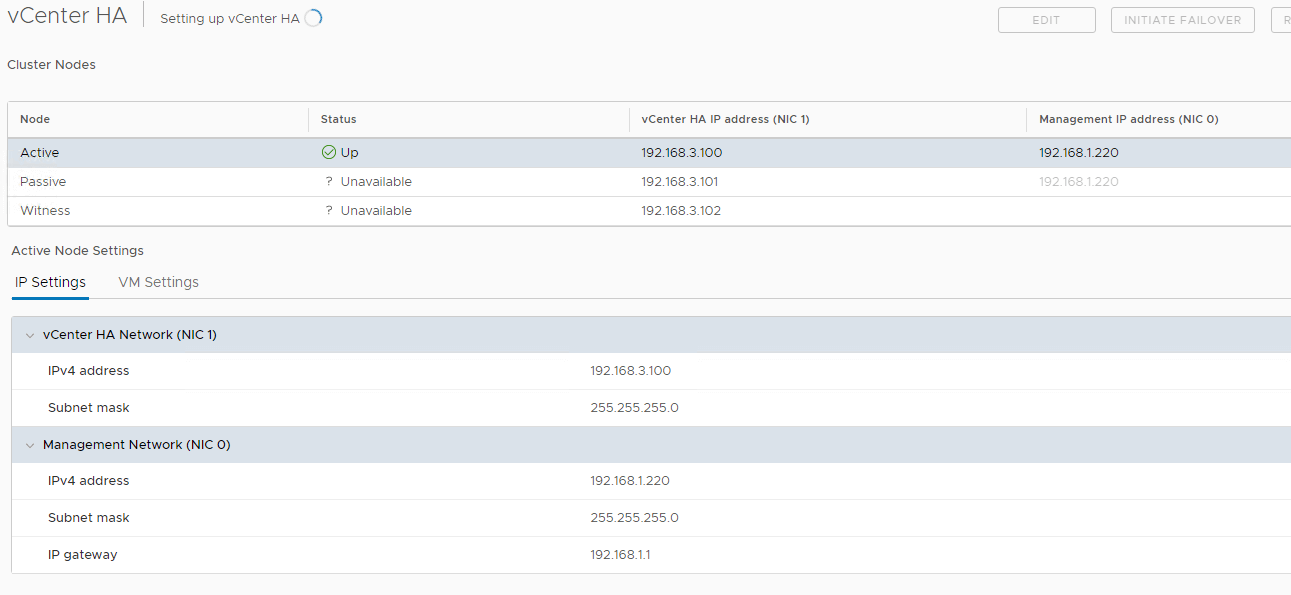Viewport: 1291px width, 595px height.
Task: Click "Subnet mask" label under Management Network
Action: coord(89,518)
